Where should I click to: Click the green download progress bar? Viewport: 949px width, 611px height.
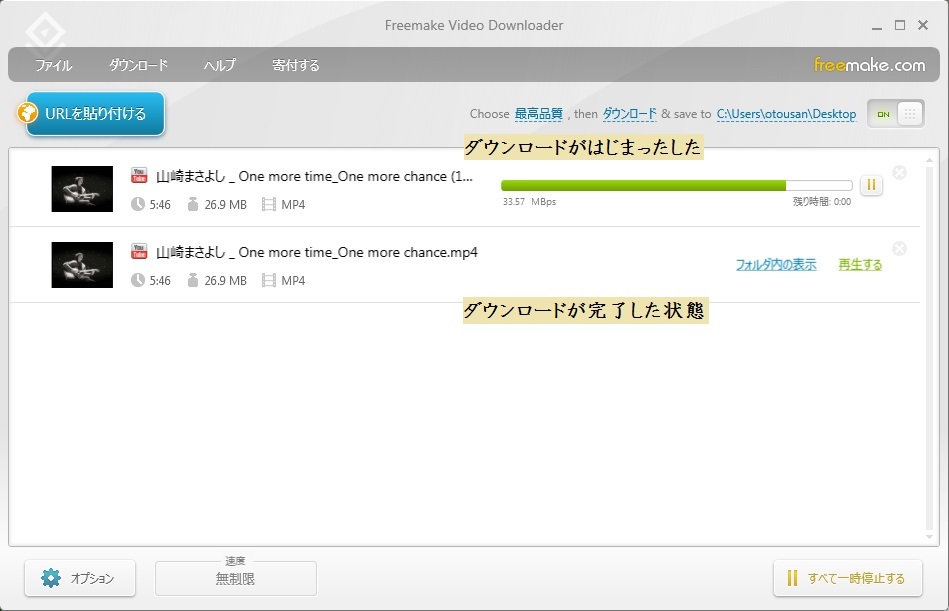pos(677,185)
